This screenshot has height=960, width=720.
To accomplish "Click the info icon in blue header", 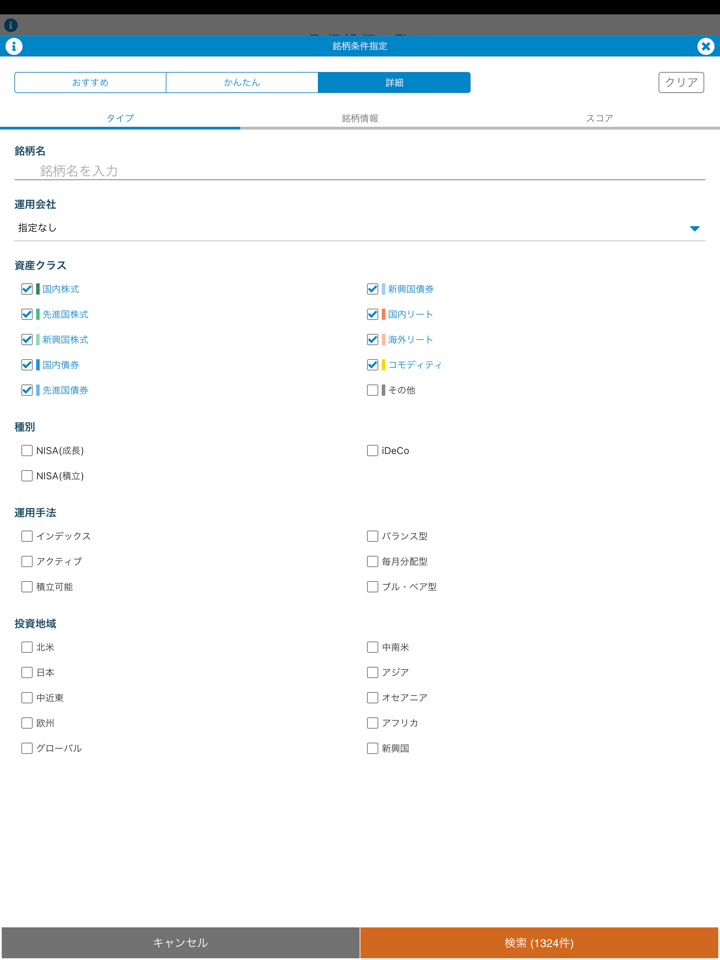I will tap(14, 46).
